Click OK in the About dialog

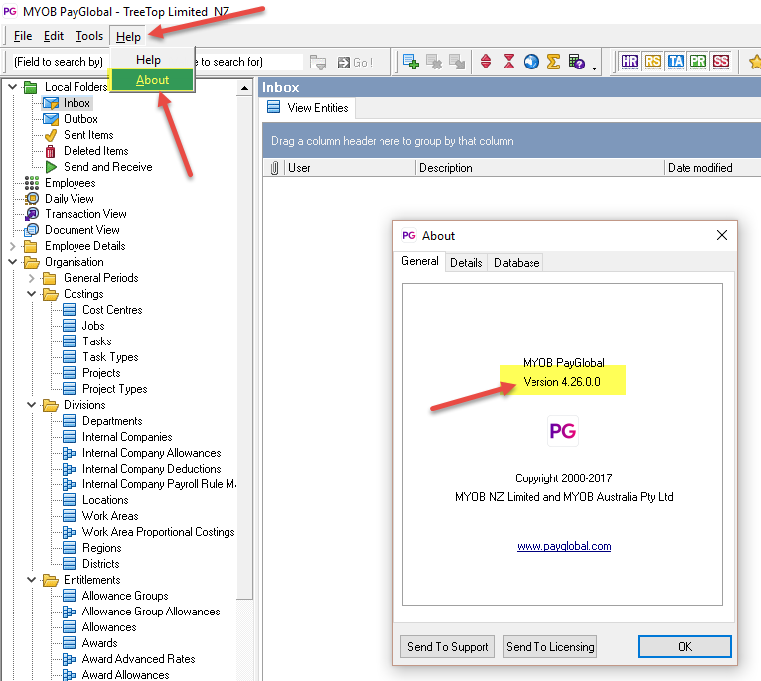(685, 647)
